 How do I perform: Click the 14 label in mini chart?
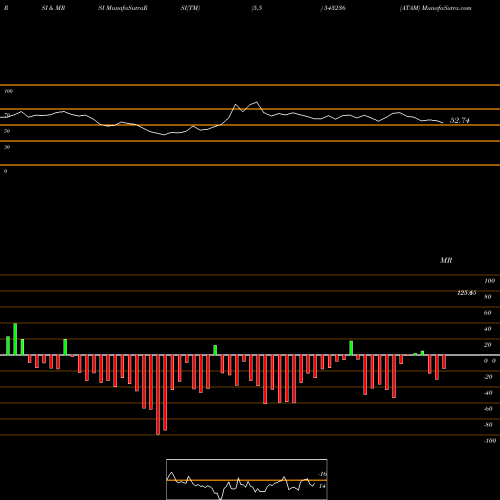coord(322,486)
